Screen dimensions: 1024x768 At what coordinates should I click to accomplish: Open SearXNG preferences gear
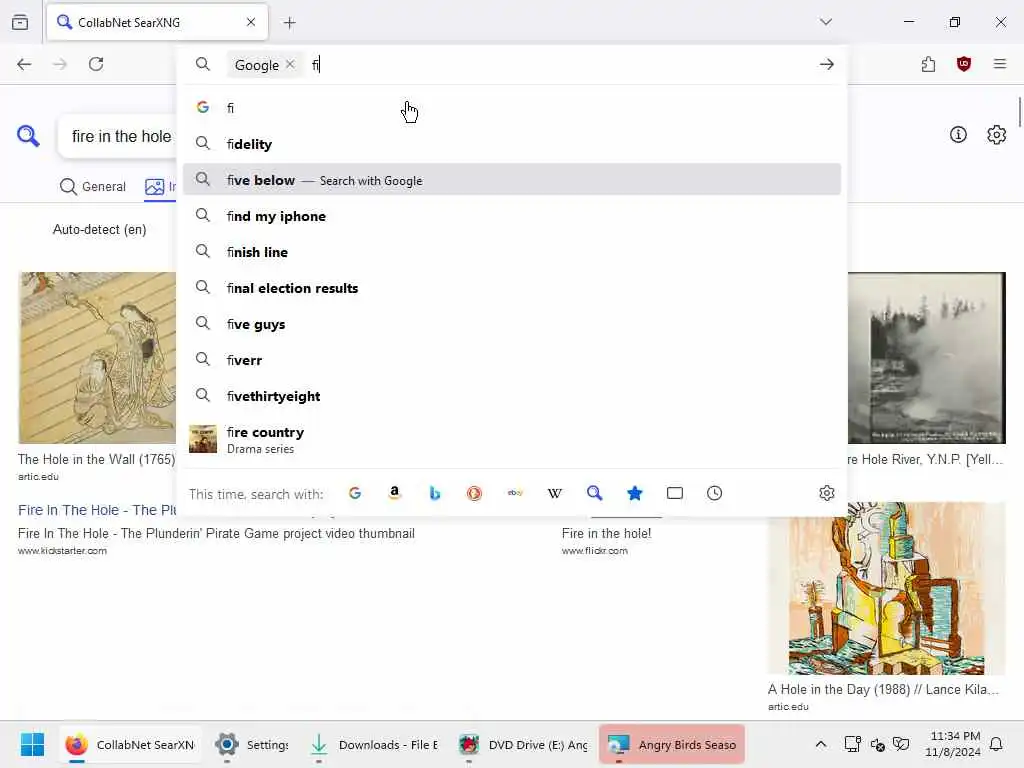coord(997,135)
